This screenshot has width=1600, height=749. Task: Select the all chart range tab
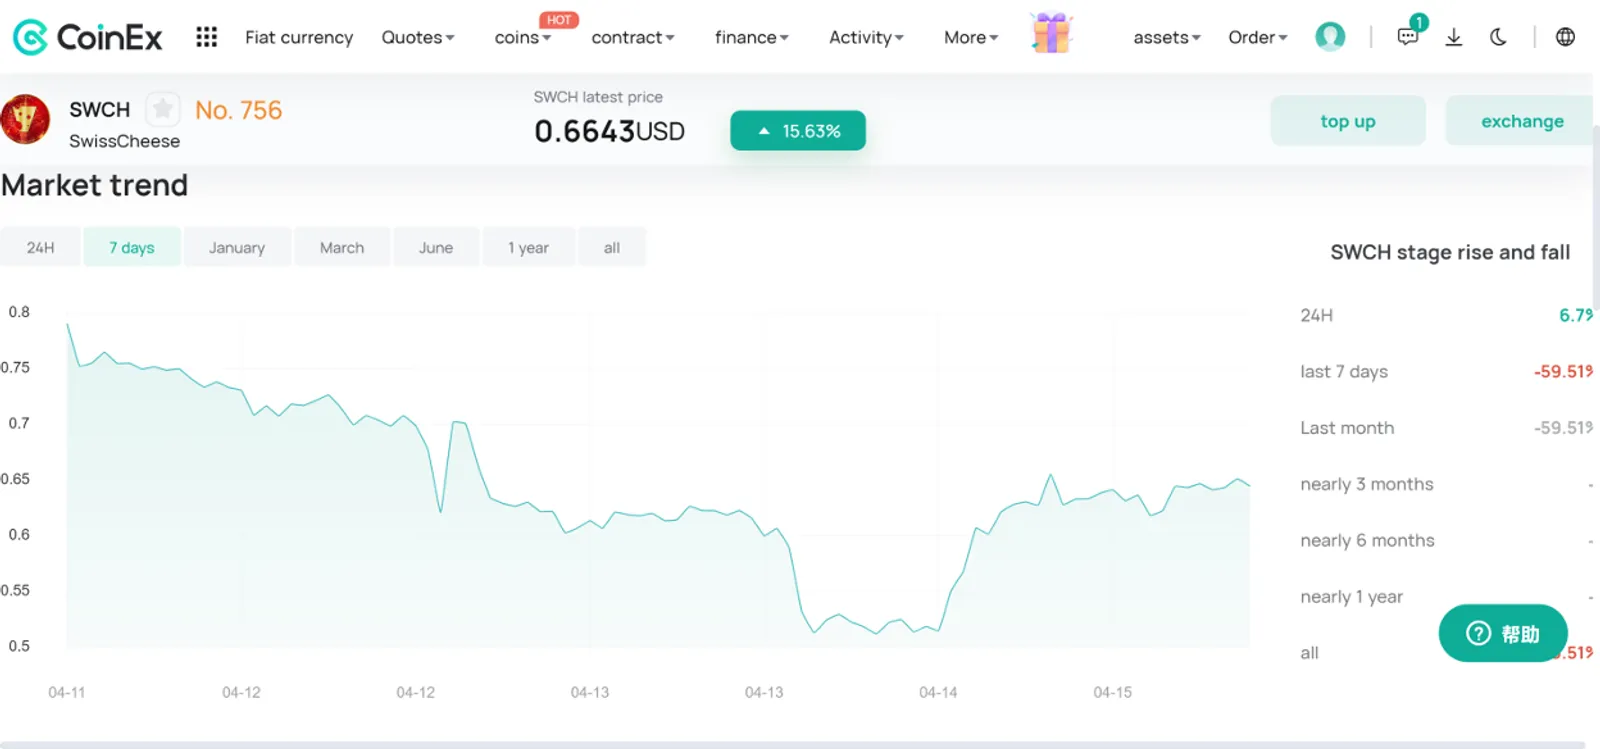click(x=612, y=247)
